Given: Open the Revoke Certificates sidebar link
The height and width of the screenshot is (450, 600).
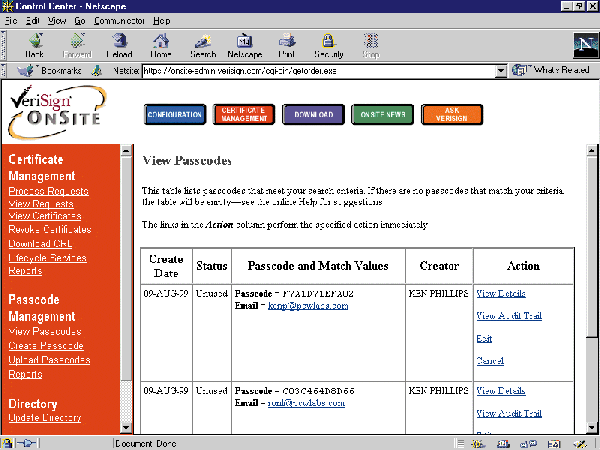Looking at the screenshot, I should [50, 229].
